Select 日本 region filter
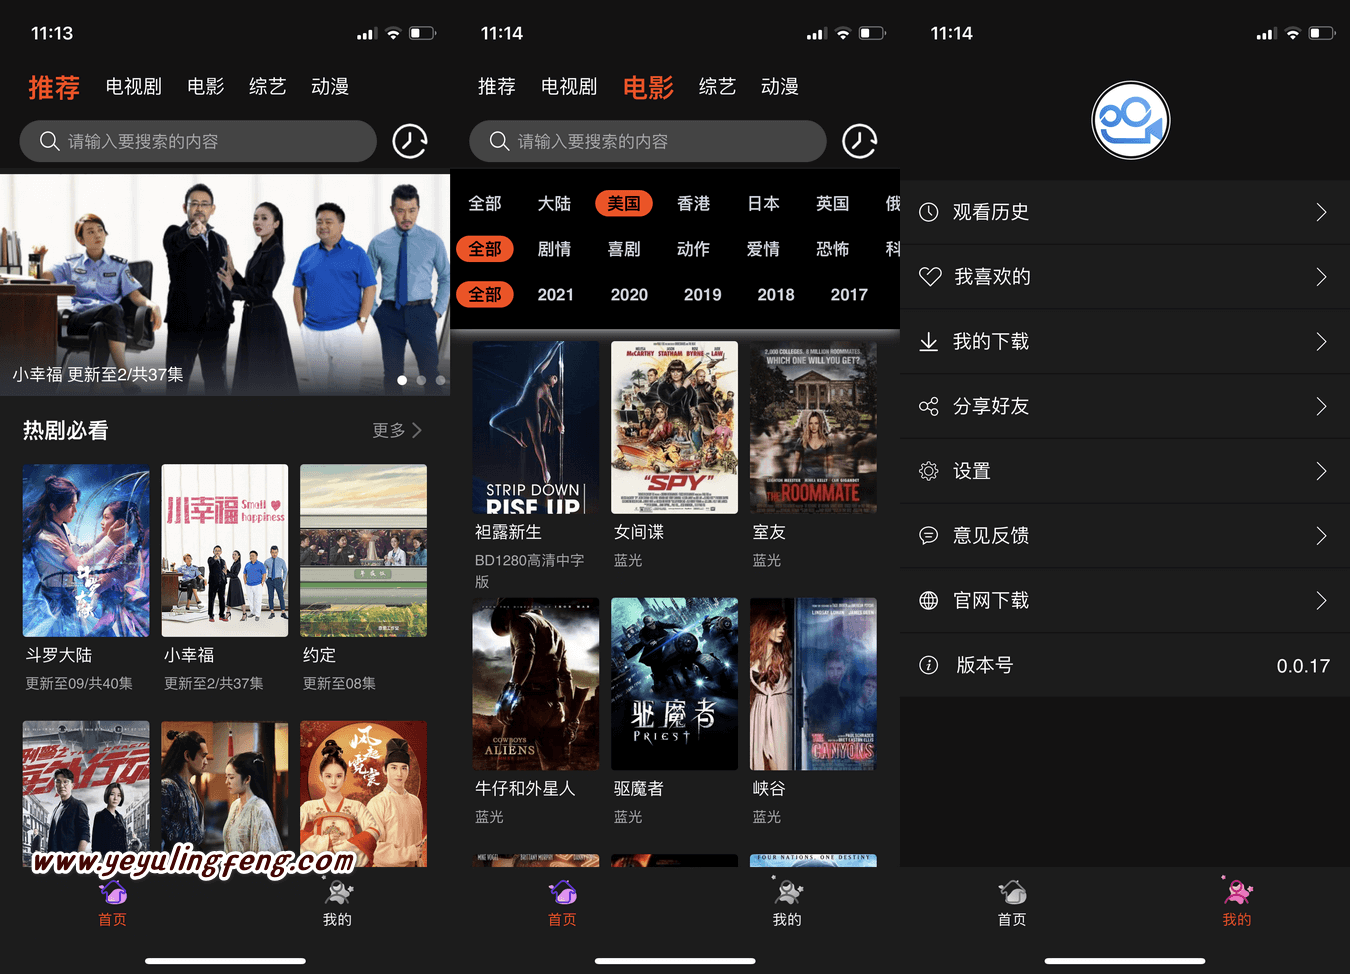 pyautogui.click(x=763, y=203)
